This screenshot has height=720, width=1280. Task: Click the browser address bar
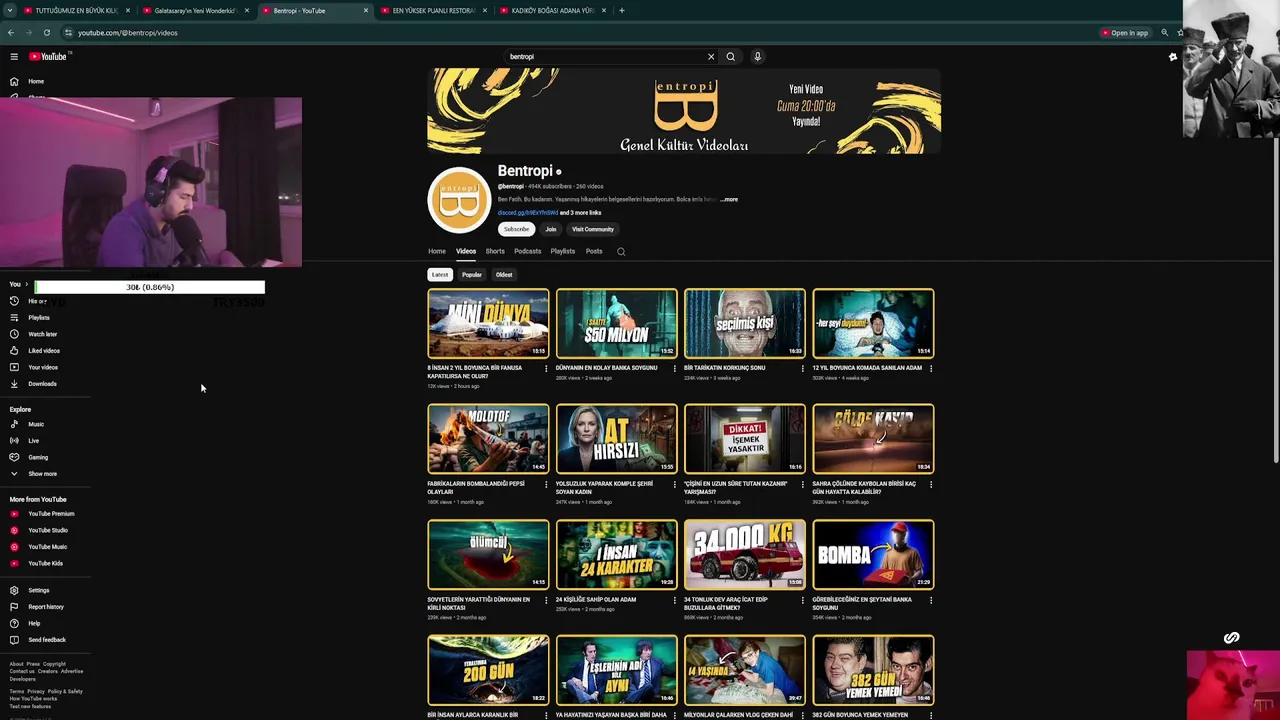click(x=580, y=33)
